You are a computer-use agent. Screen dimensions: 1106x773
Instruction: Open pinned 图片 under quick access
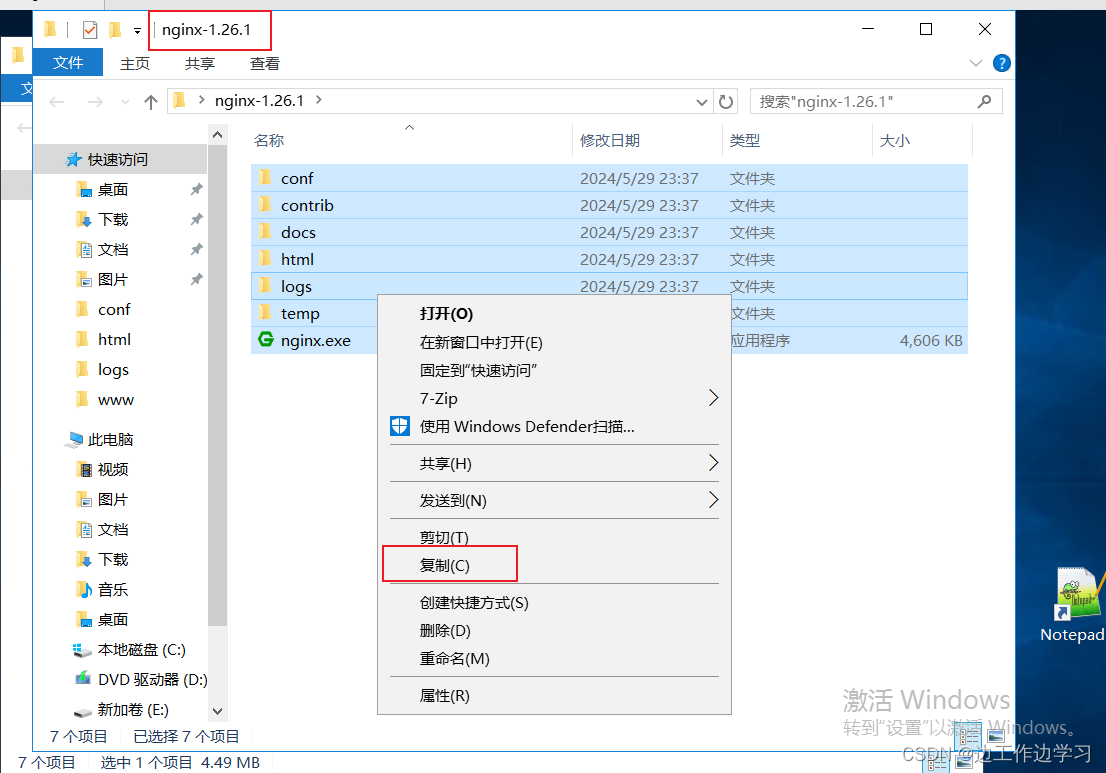pyautogui.click(x=113, y=279)
